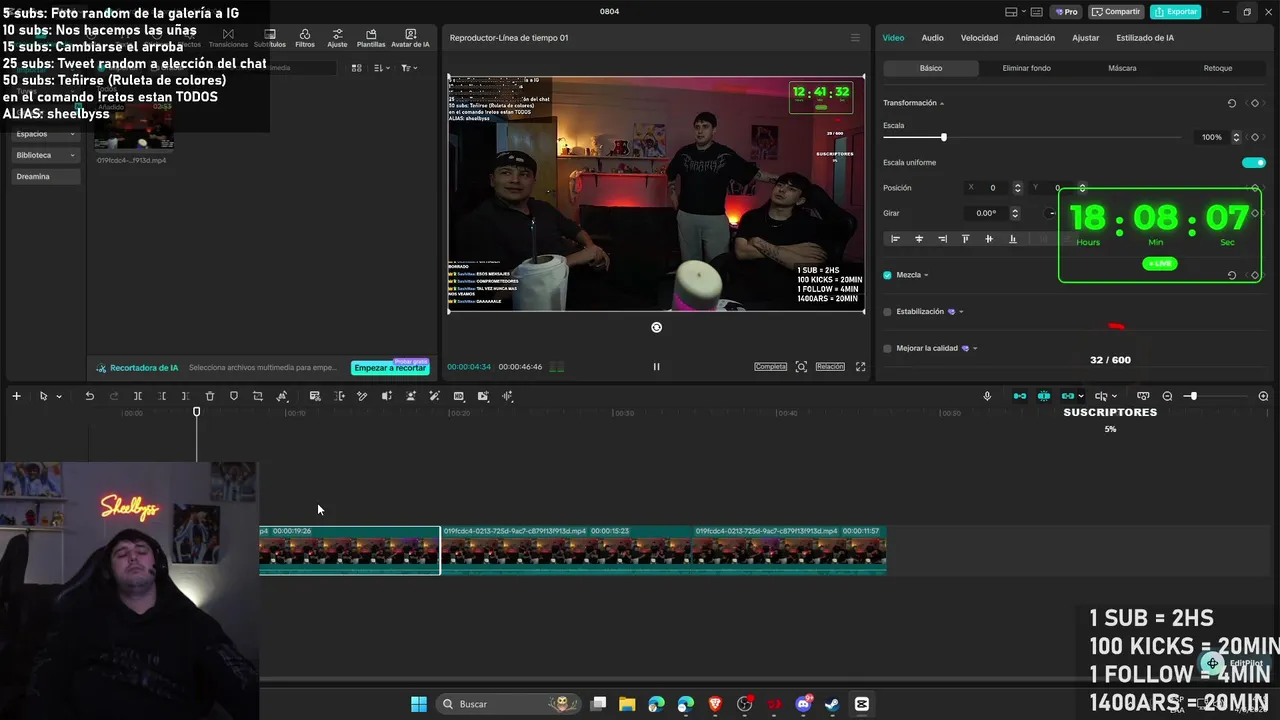Undo the last timeline action

tap(89, 396)
